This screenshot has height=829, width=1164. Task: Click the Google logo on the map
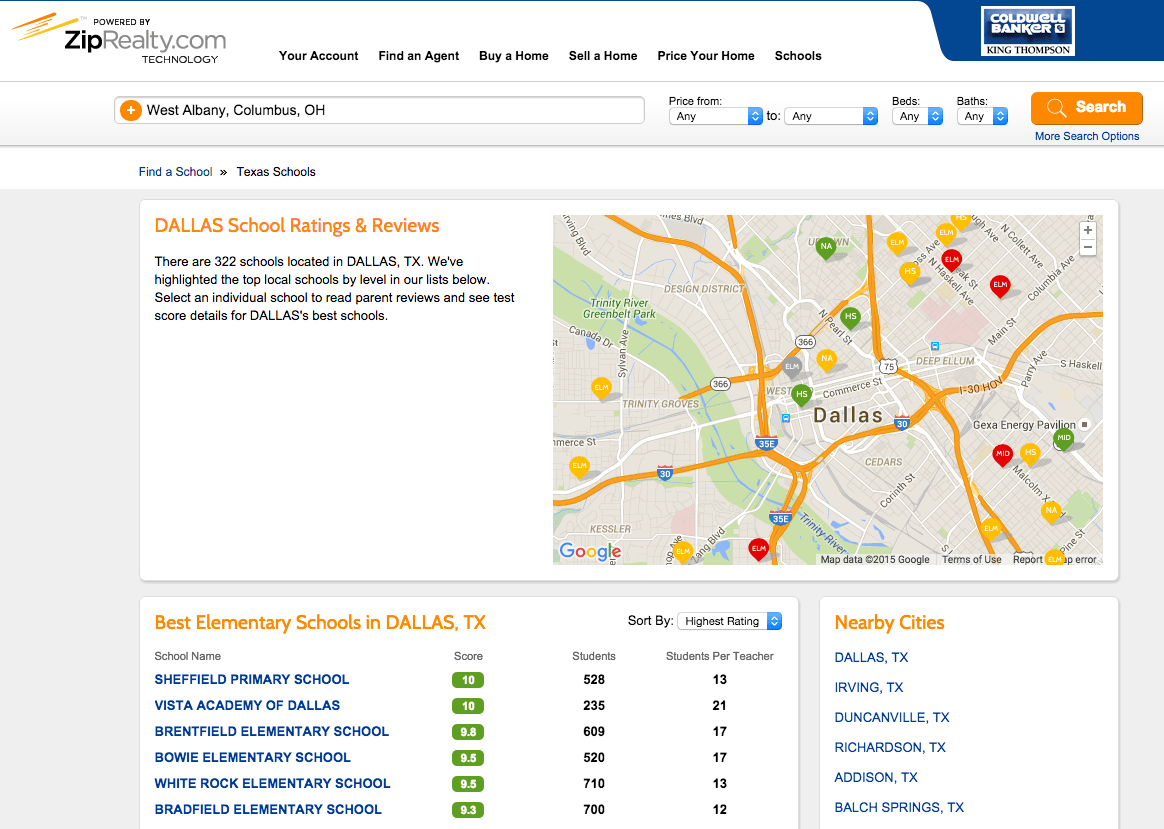(590, 551)
